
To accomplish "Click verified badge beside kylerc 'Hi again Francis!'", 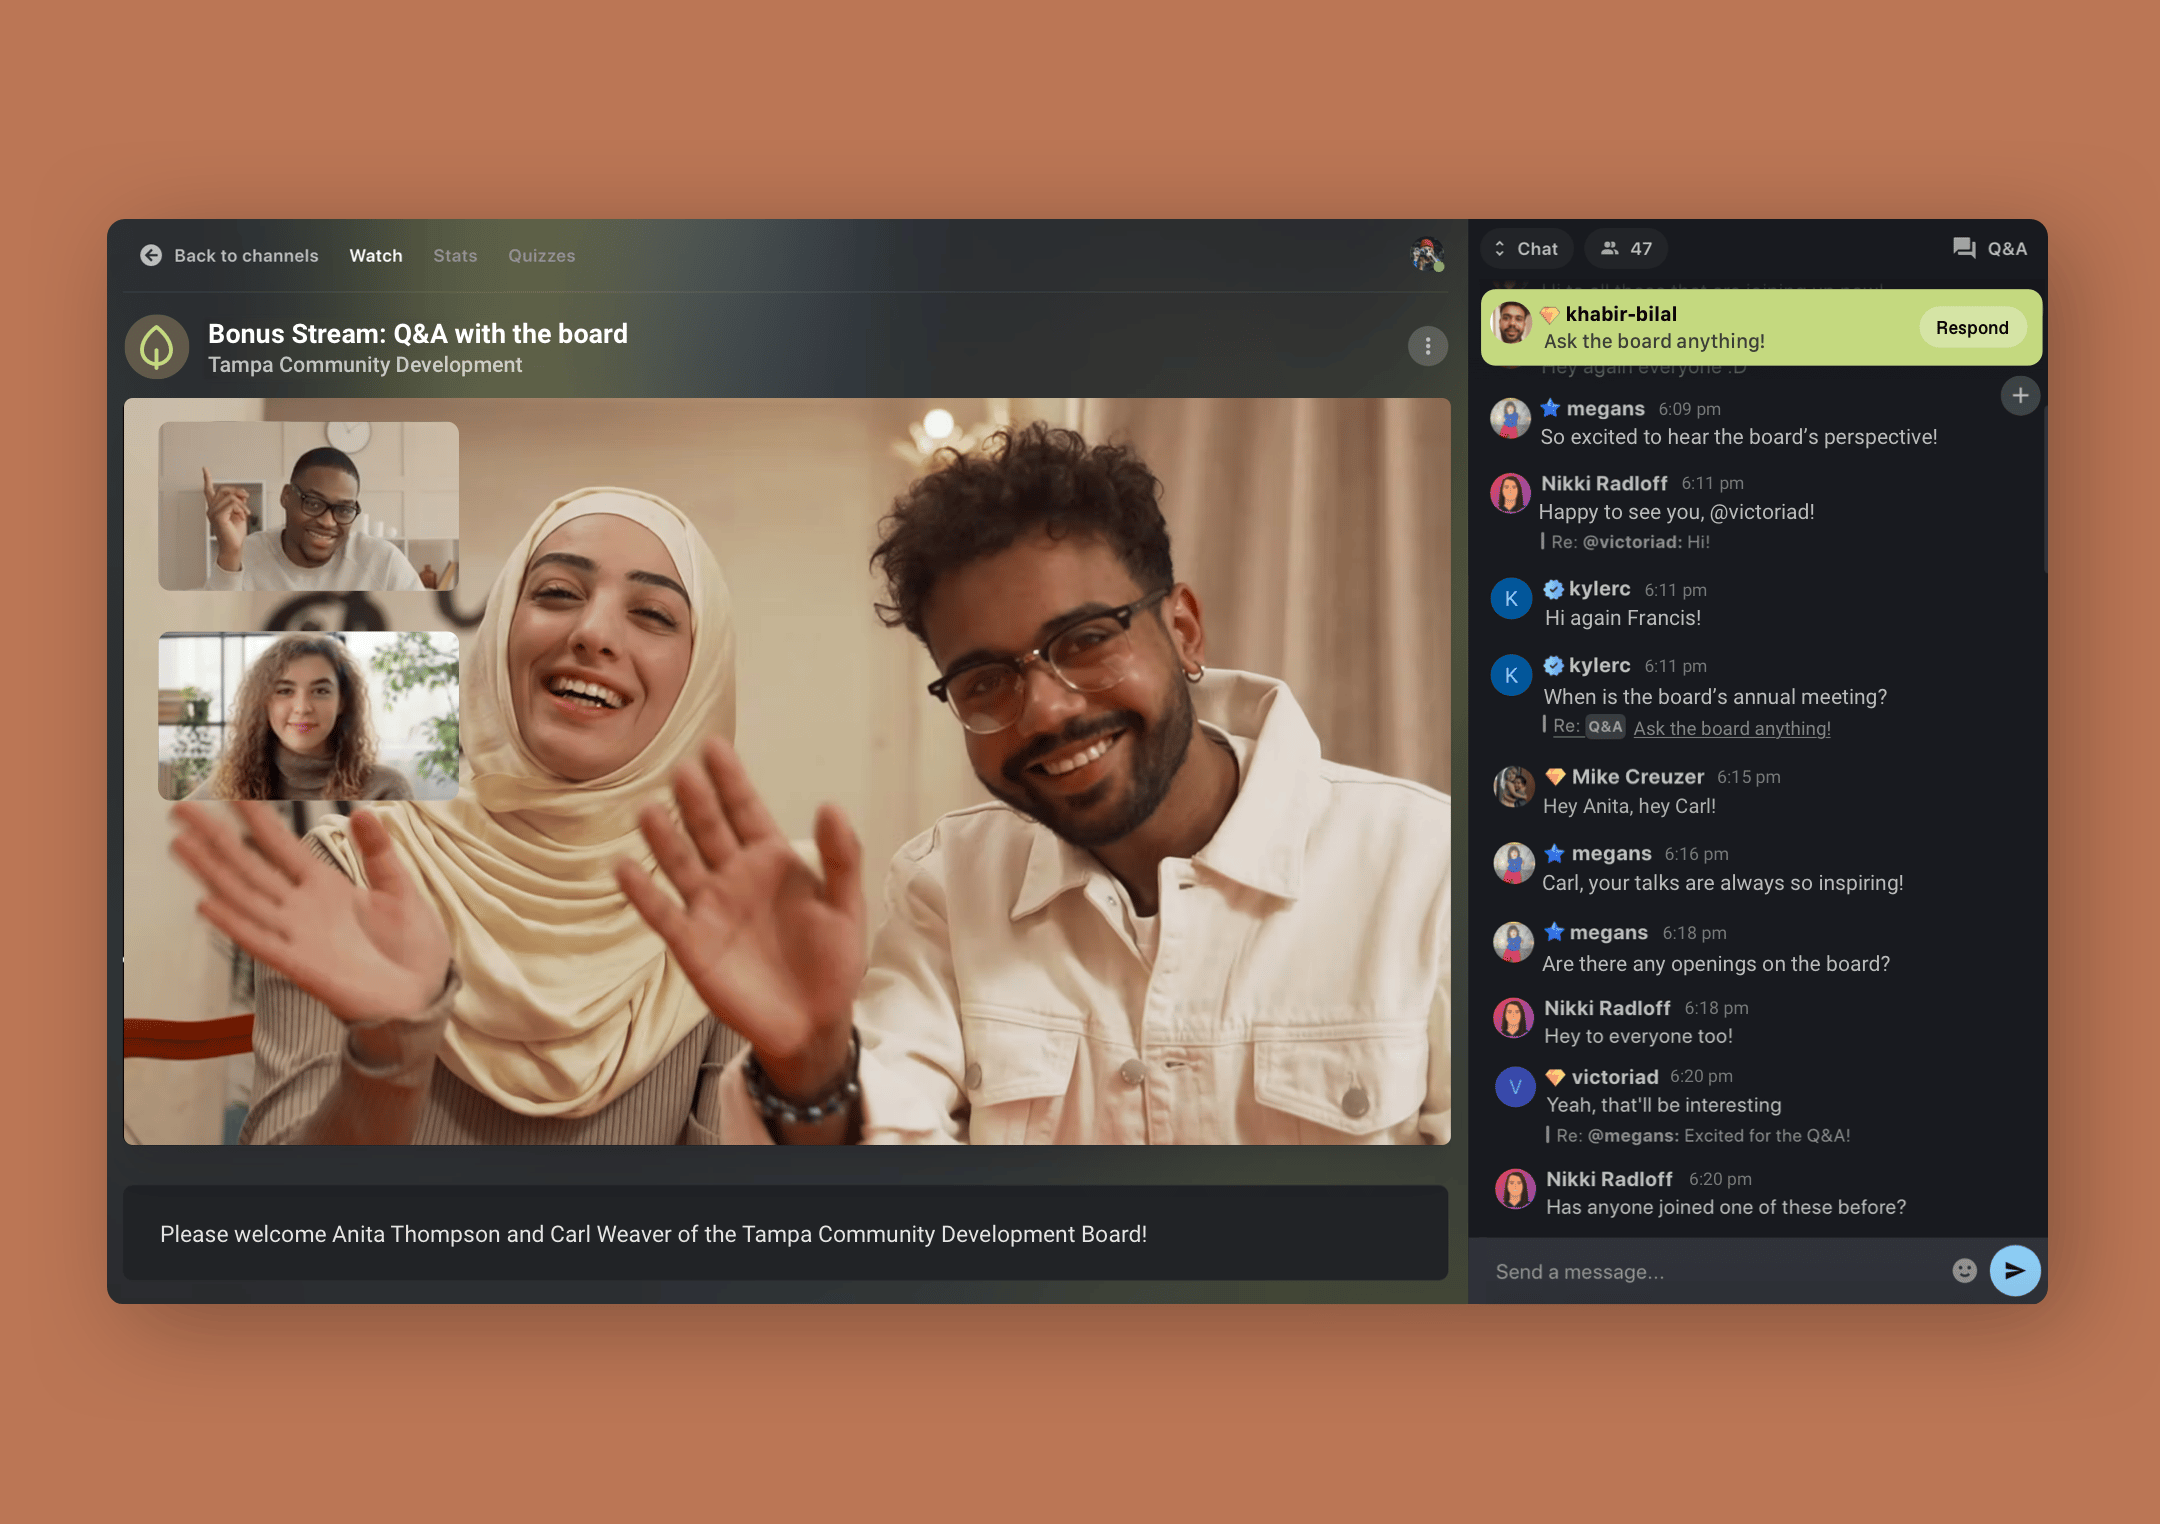I will 1553,589.
